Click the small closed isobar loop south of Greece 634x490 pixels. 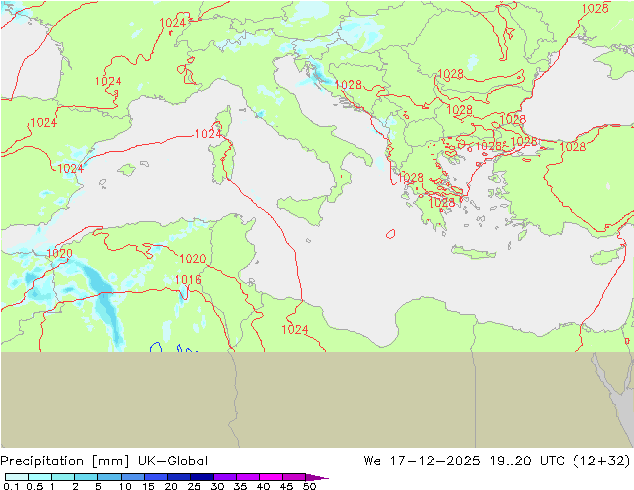tap(391, 234)
